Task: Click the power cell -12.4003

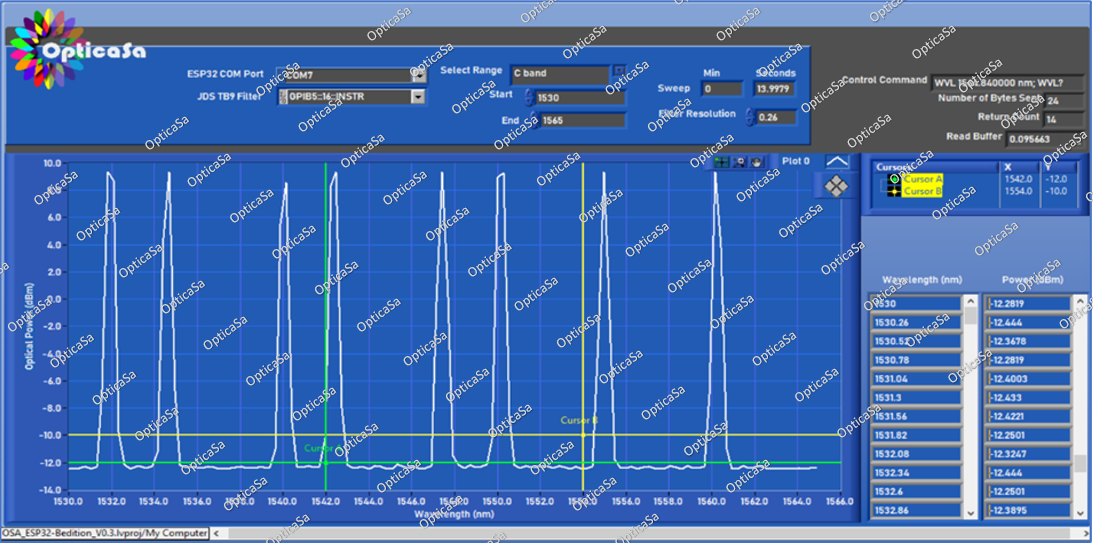Action: coord(1027,378)
